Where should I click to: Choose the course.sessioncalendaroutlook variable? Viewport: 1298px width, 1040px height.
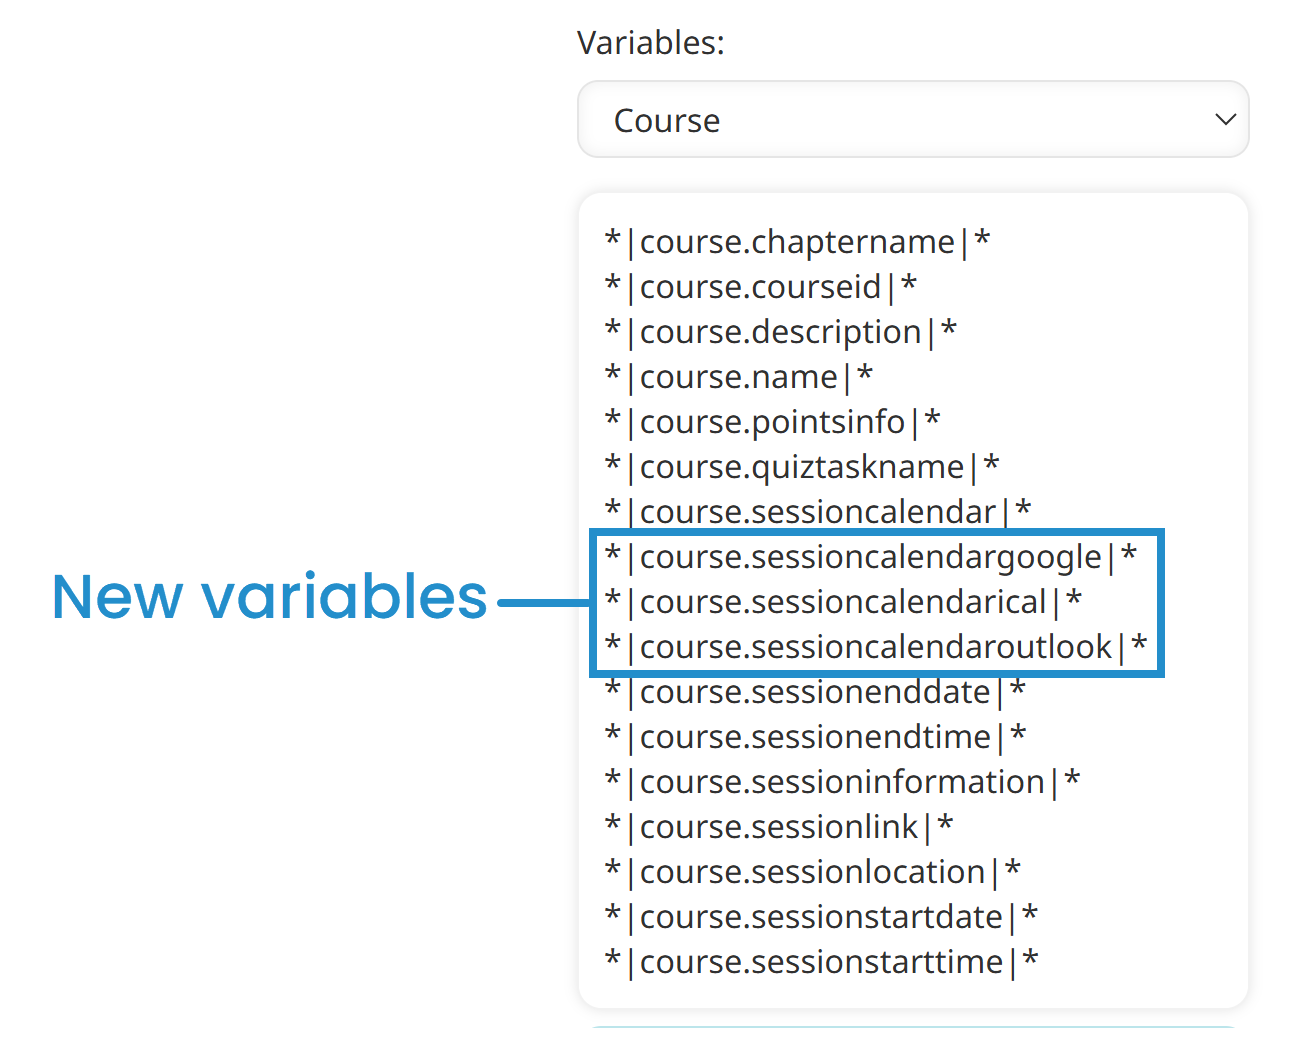[875, 647]
